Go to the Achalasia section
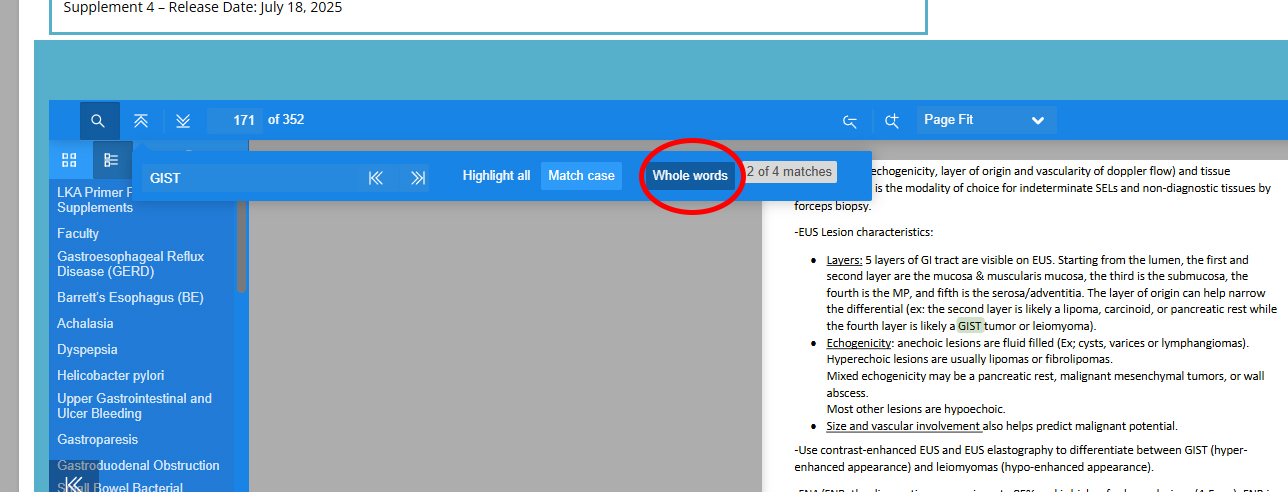The image size is (1288, 492). pyautogui.click(x=85, y=324)
